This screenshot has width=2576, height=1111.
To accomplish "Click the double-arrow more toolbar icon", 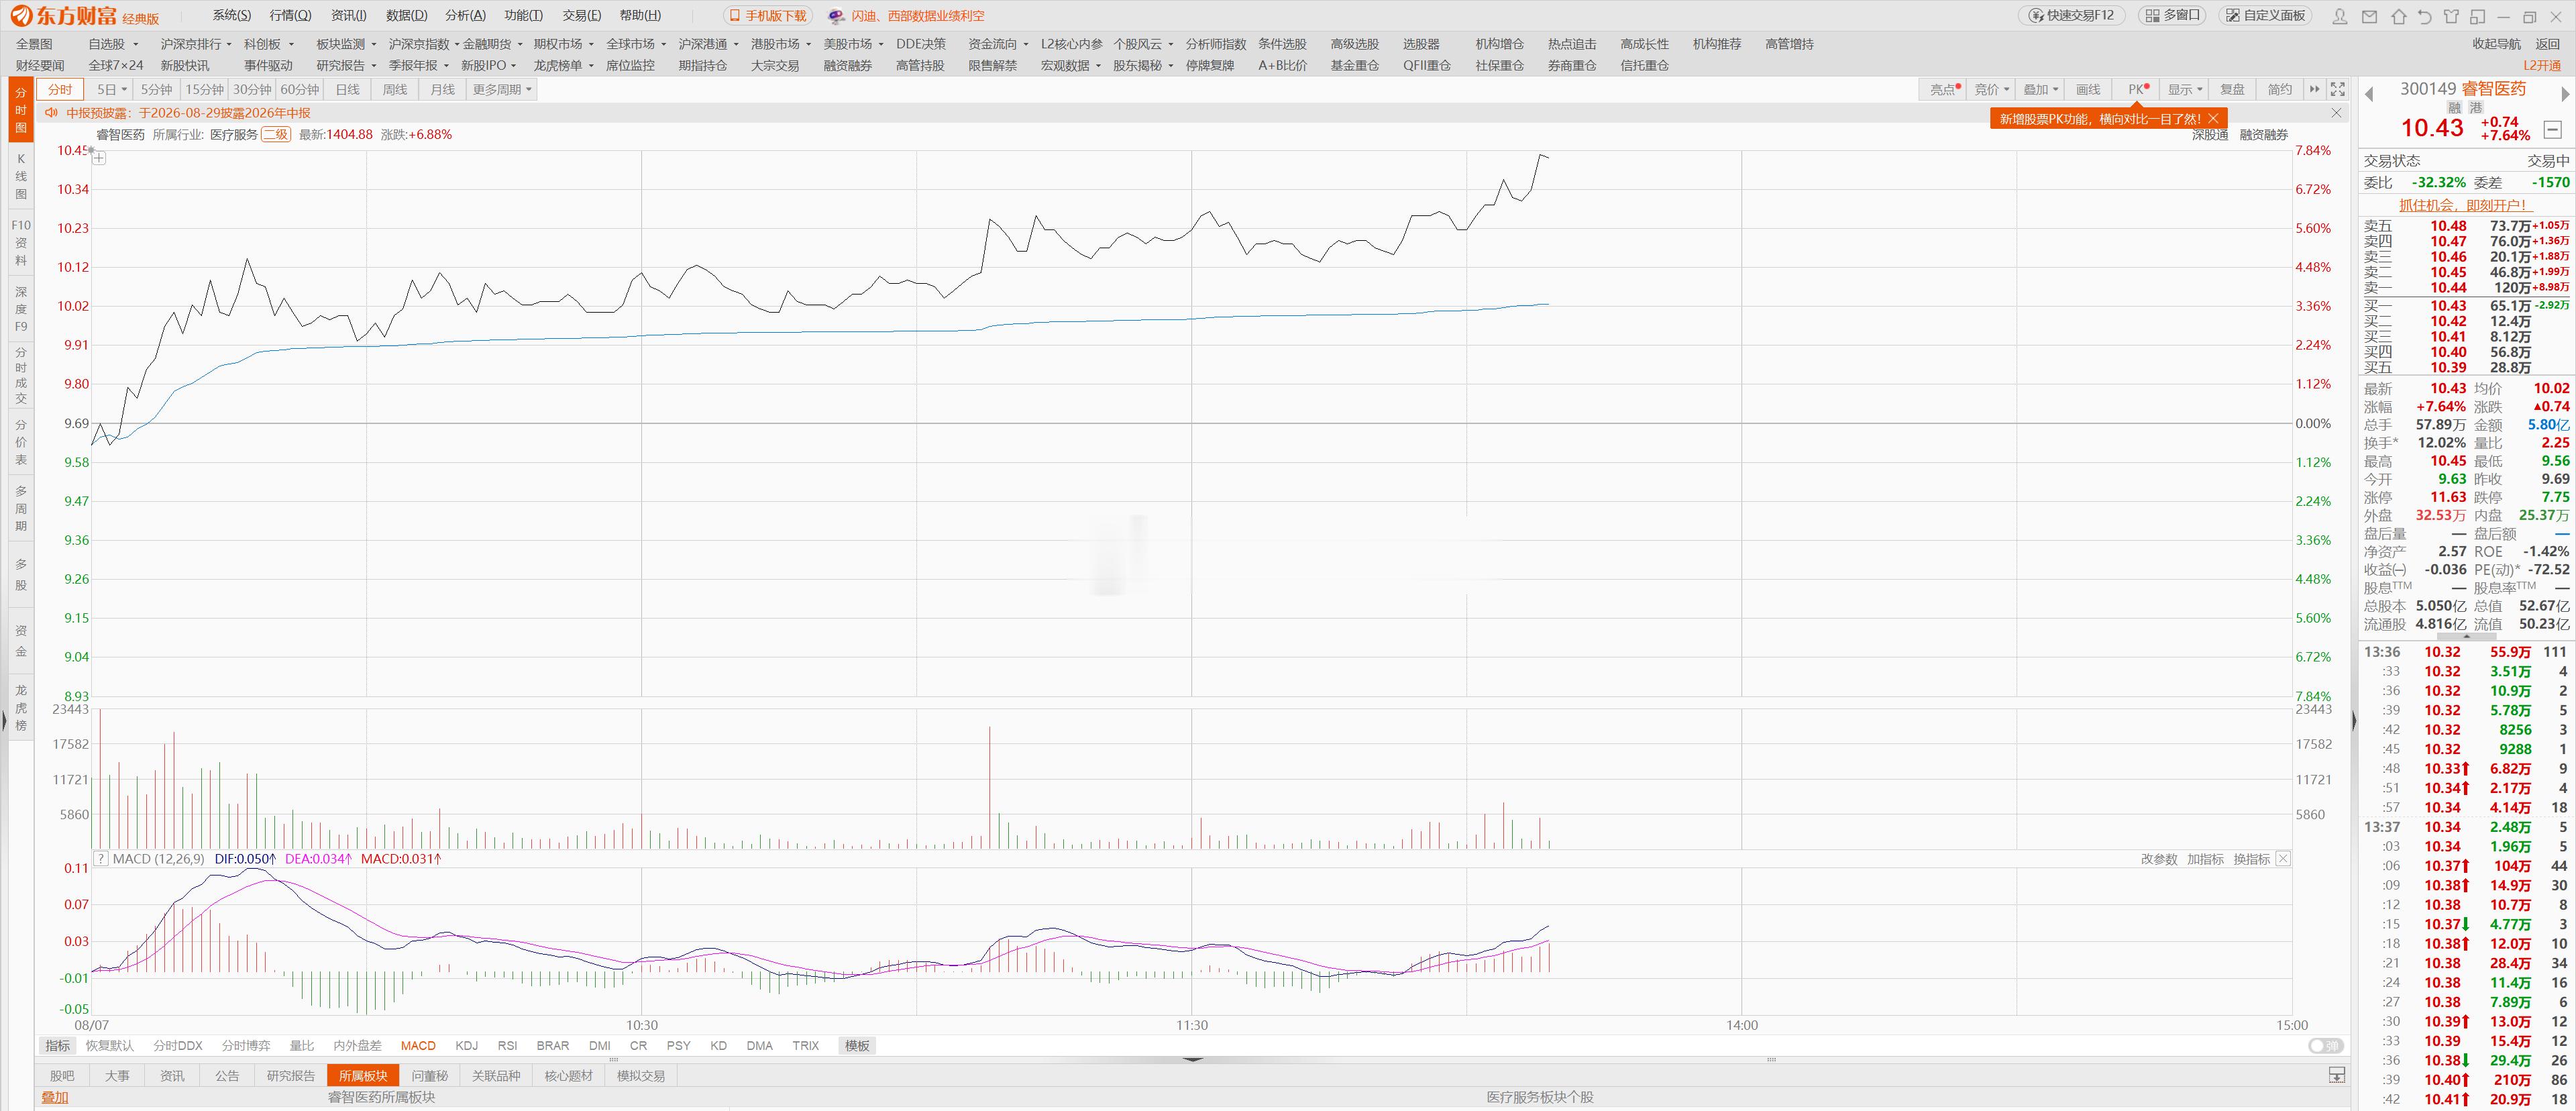I will 2314,89.
